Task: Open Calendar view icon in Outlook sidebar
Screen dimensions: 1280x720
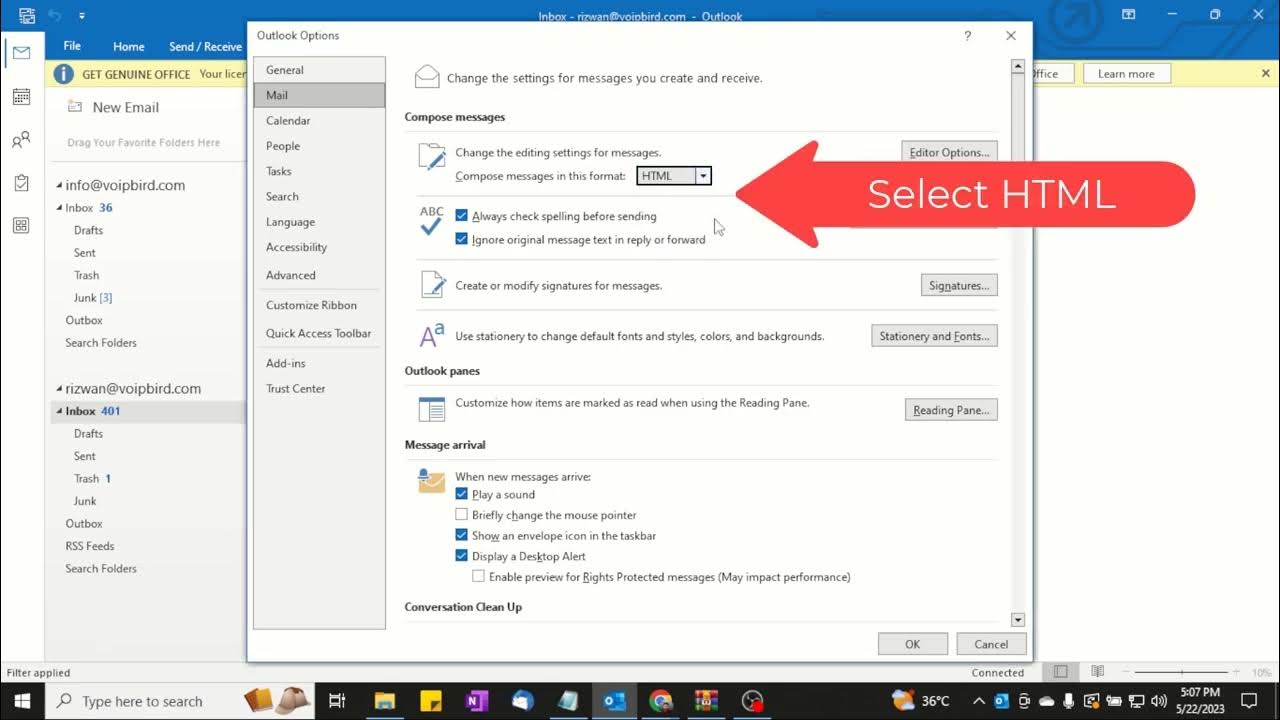Action: pyautogui.click(x=21, y=96)
